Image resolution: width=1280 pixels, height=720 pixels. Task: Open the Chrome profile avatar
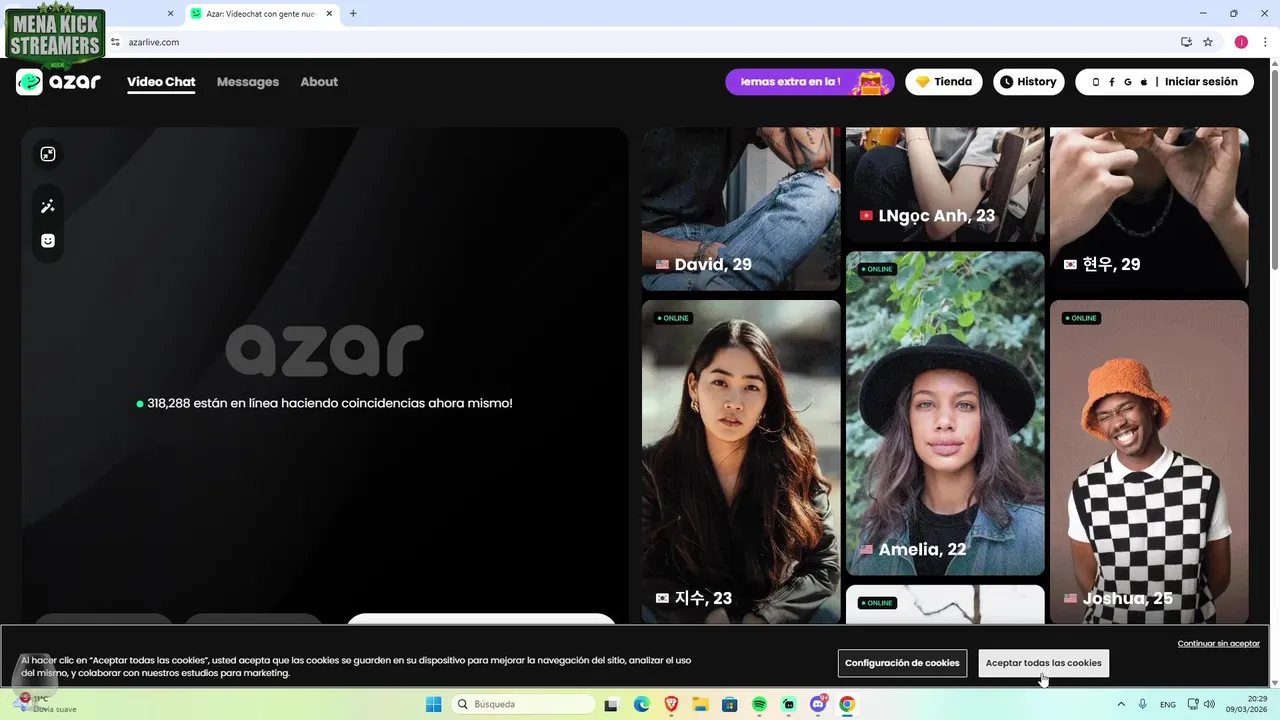coord(1241,42)
